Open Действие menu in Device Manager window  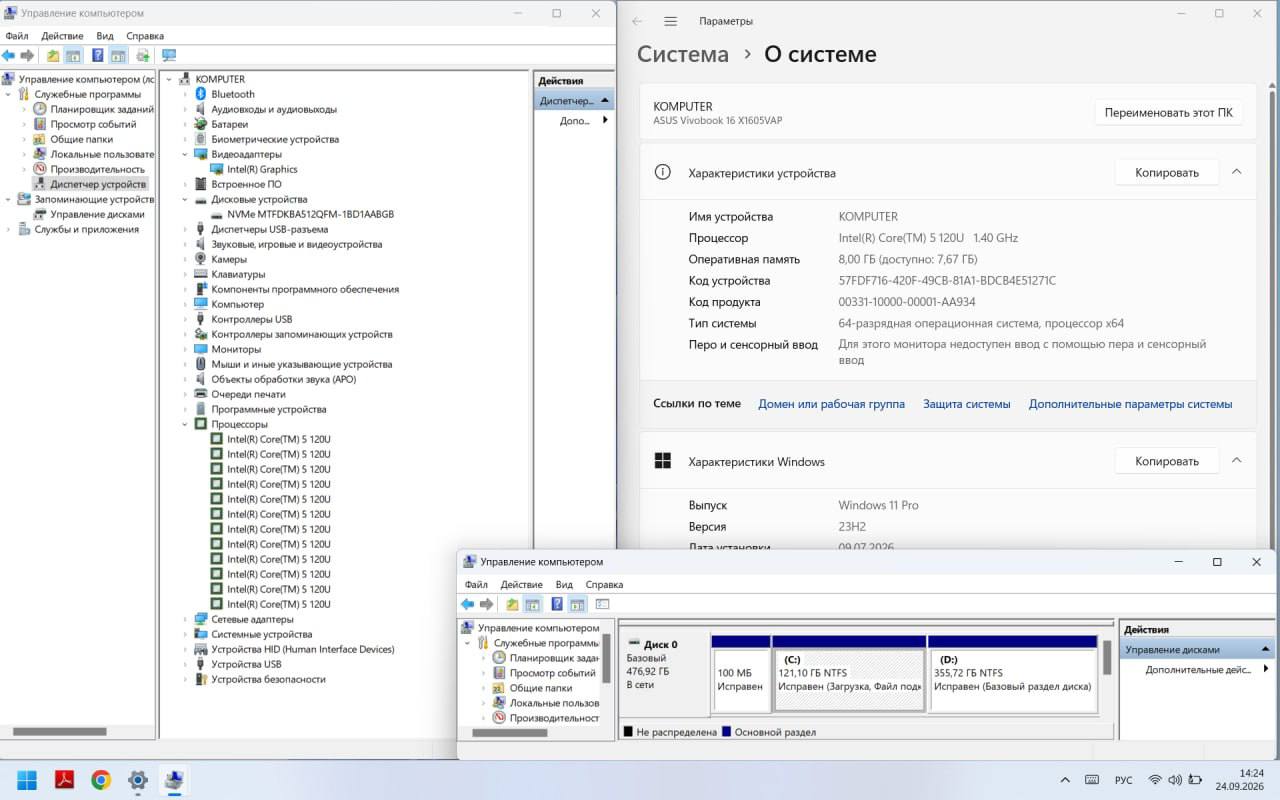click(x=62, y=36)
